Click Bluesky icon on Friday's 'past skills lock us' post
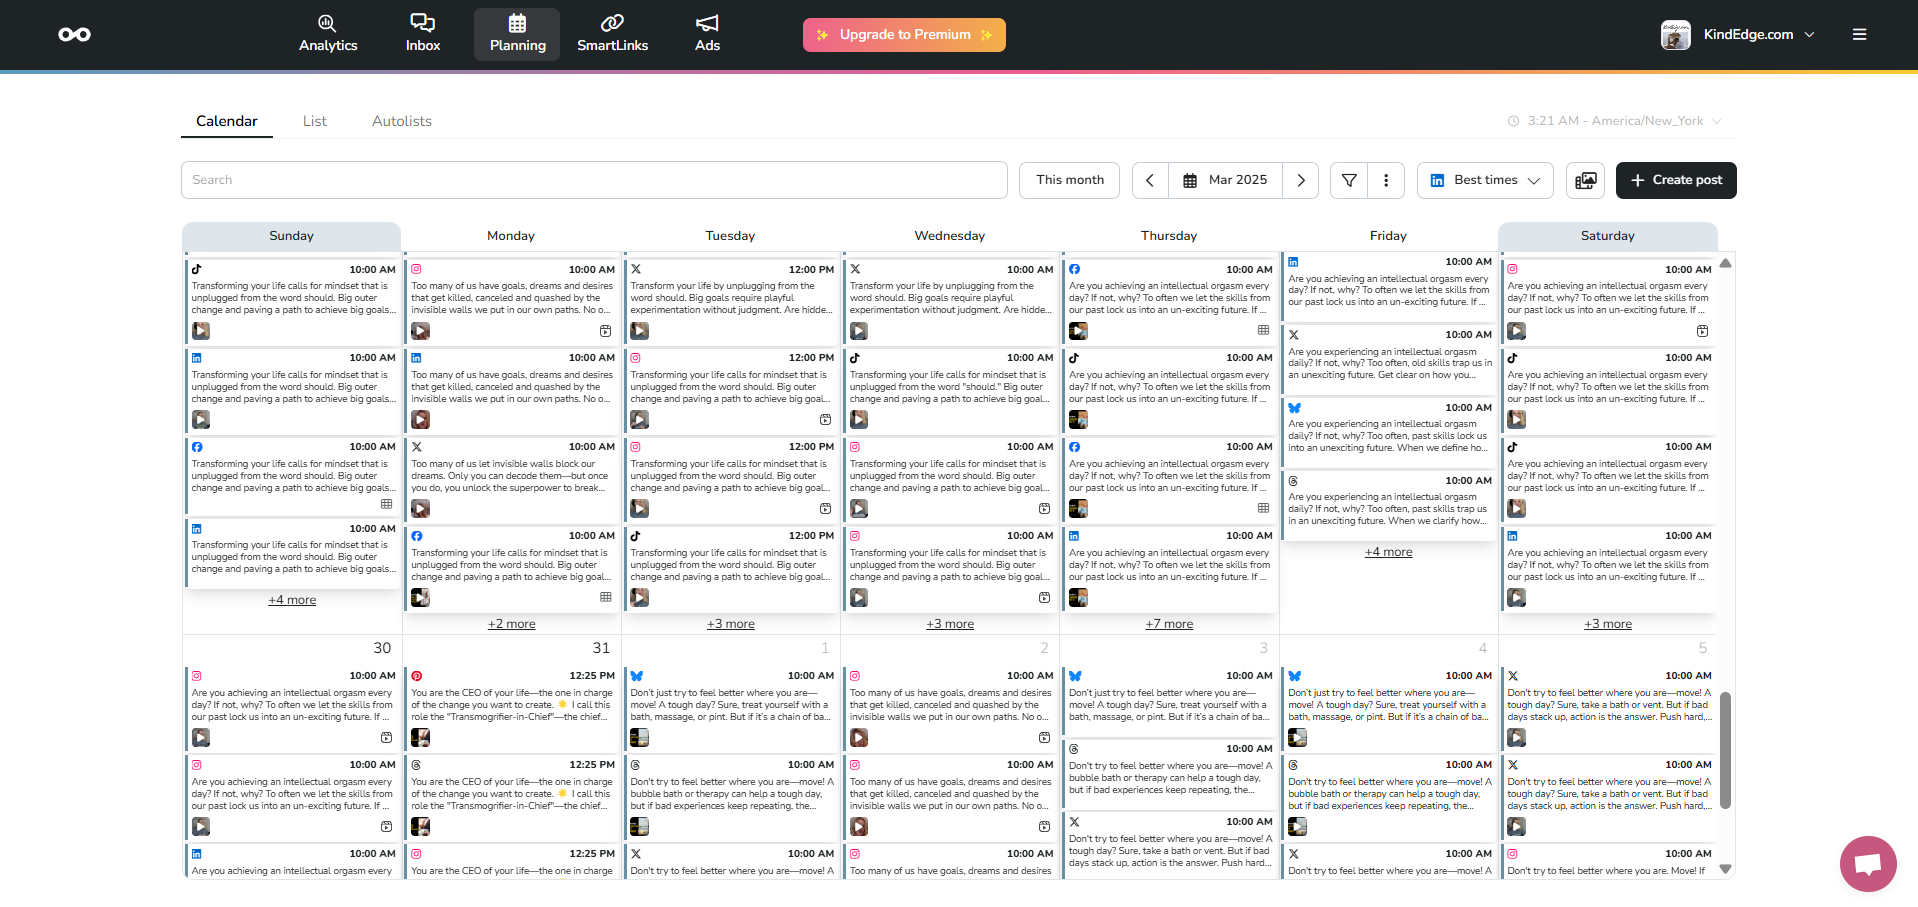1918x907 pixels. (1295, 408)
